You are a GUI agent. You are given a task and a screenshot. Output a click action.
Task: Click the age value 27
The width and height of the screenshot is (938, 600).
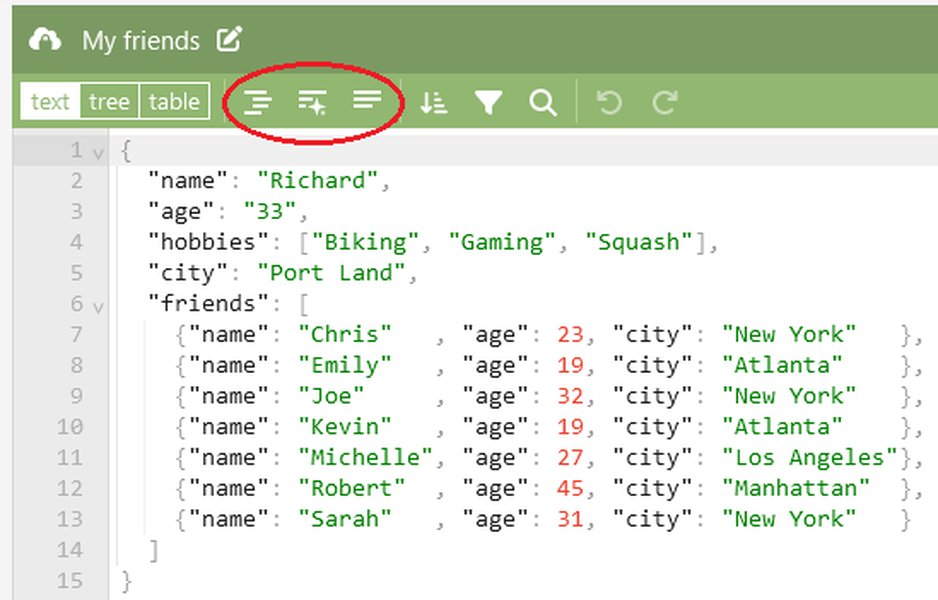[x=570, y=457]
